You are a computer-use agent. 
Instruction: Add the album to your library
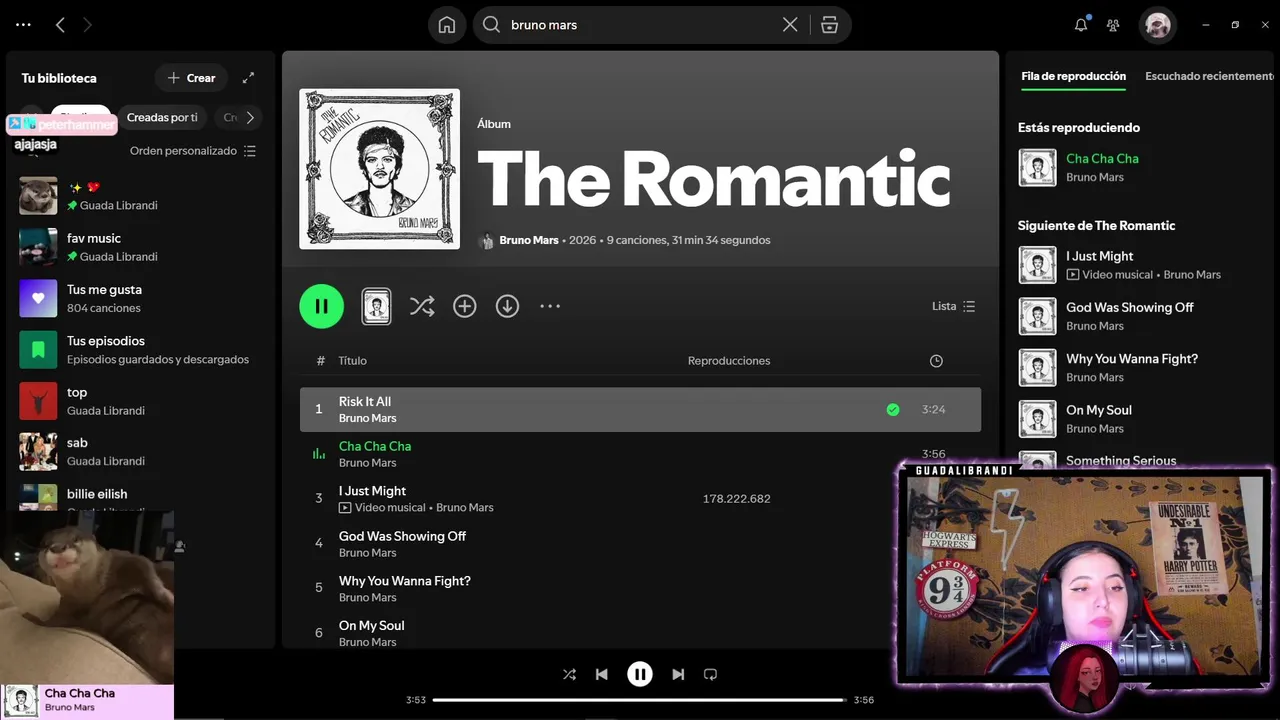(x=465, y=306)
